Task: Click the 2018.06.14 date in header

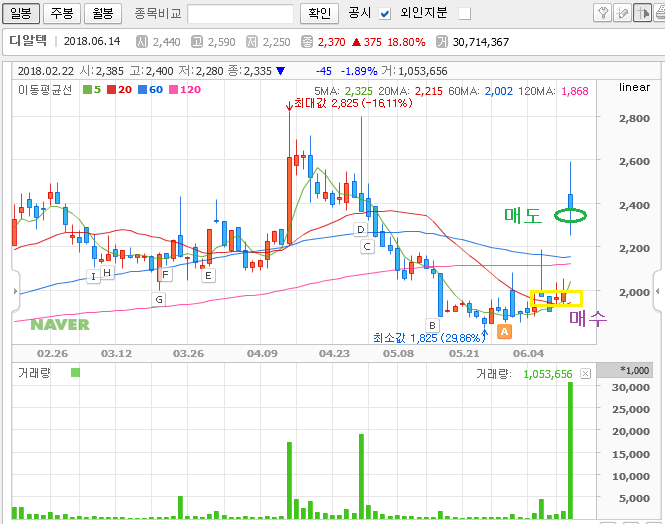Action: (x=92, y=41)
